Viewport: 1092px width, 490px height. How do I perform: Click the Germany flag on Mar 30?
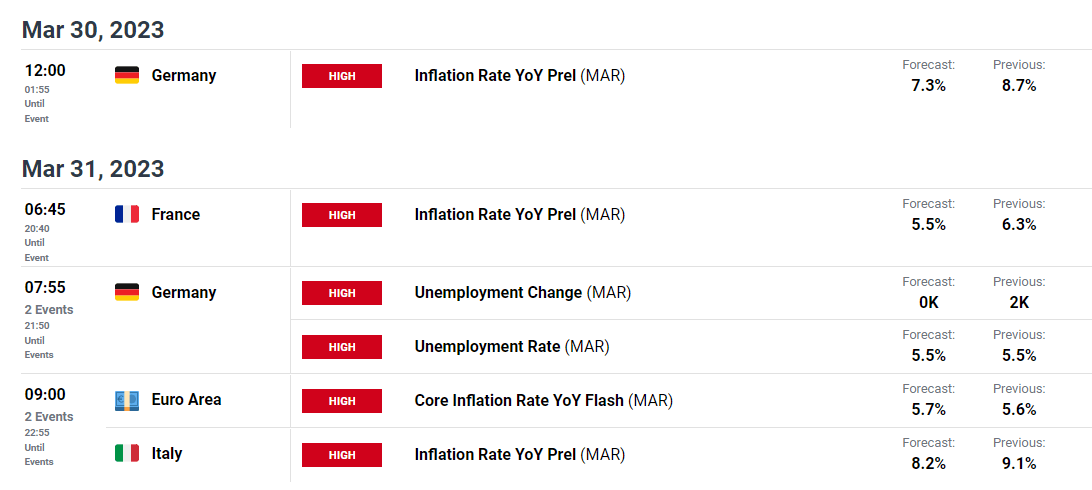pyautogui.click(x=127, y=75)
